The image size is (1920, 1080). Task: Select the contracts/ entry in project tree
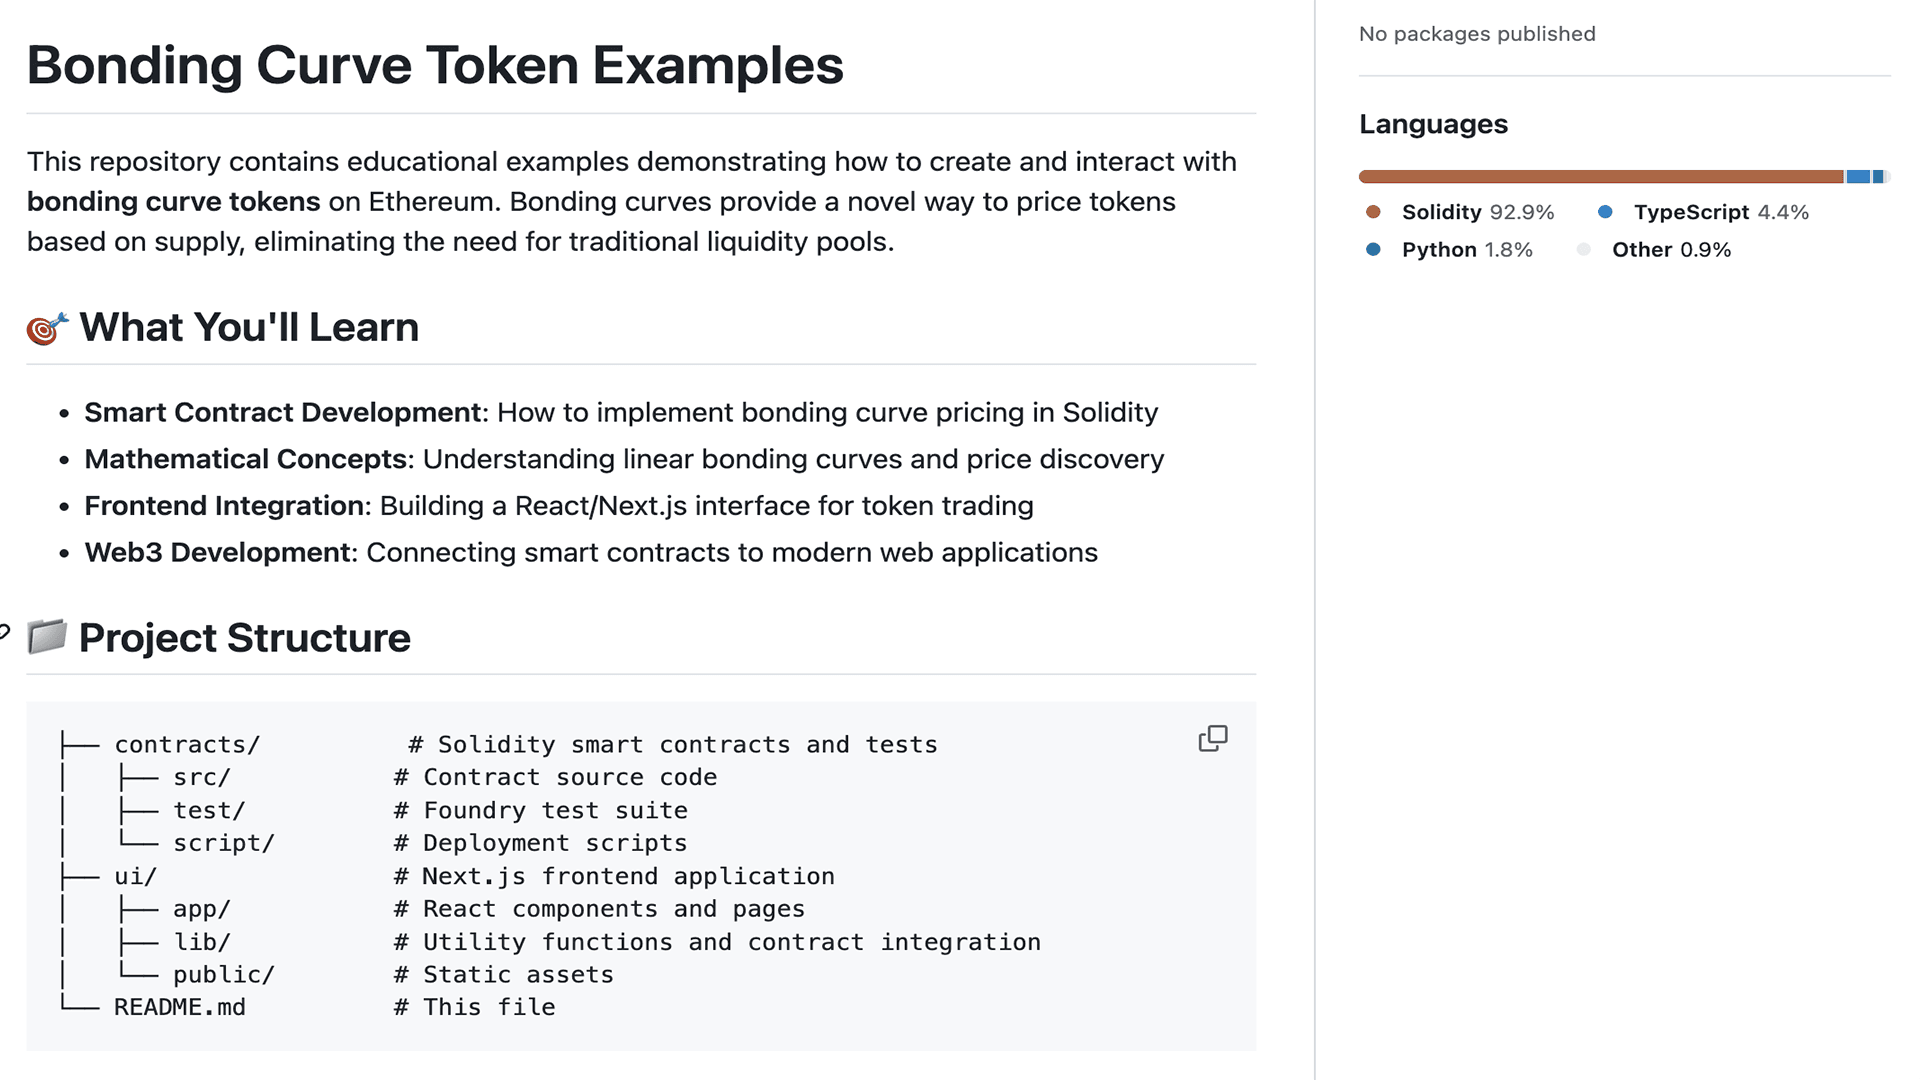[187, 744]
